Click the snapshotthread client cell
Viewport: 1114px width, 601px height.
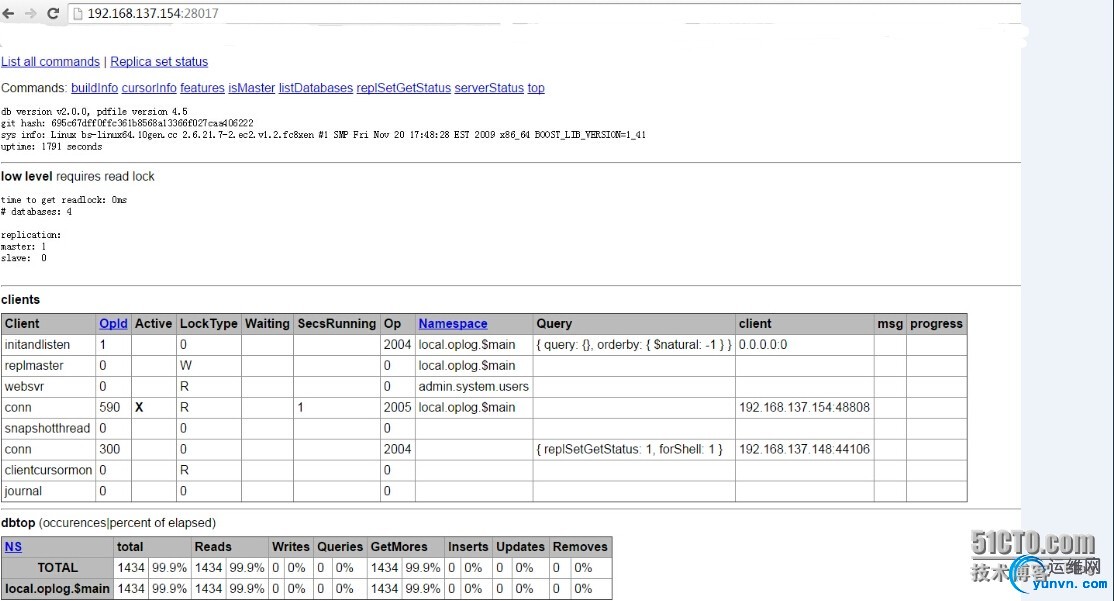pyautogui.click(x=48, y=428)
